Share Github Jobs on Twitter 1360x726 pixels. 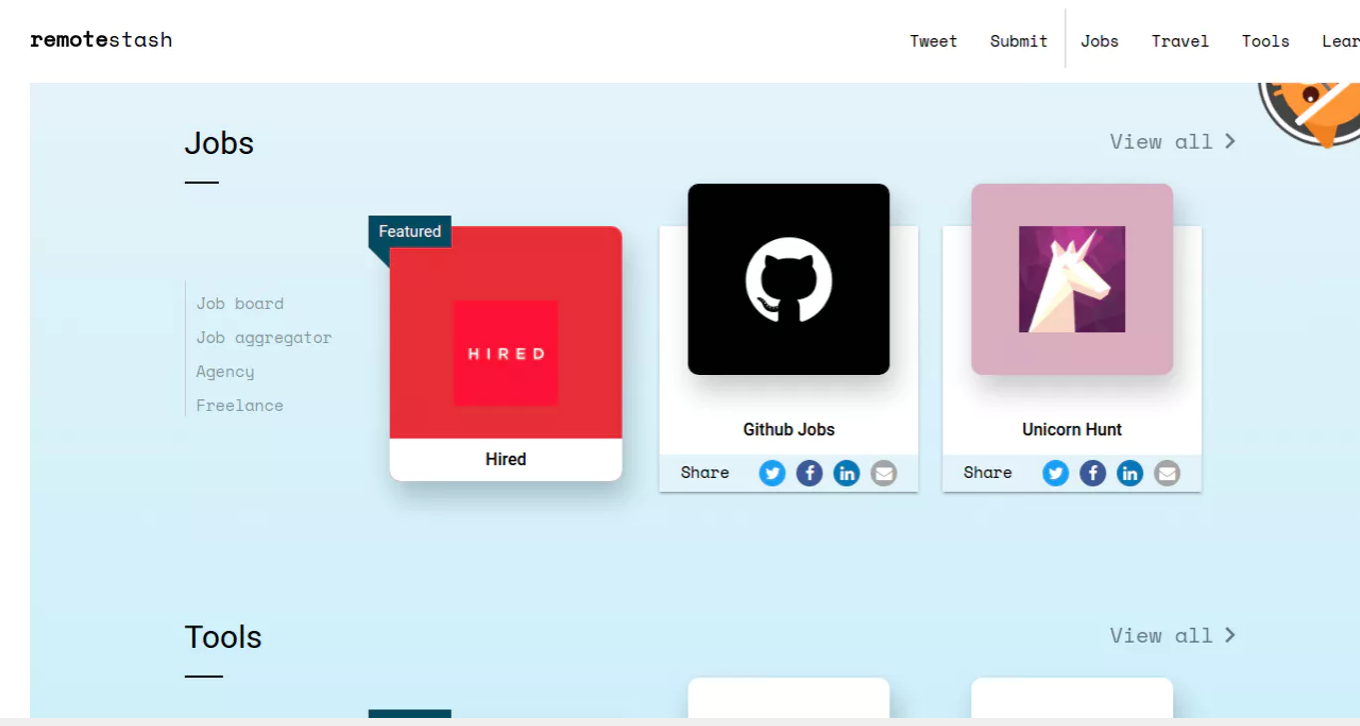(x=772, y=473)
